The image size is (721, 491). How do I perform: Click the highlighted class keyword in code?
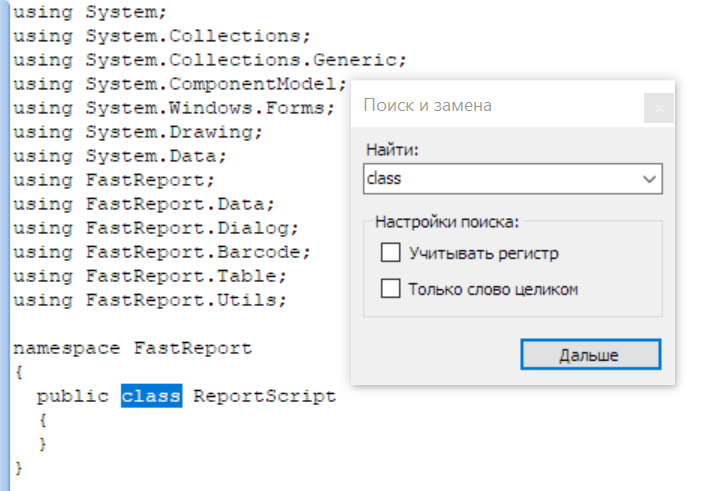(x=151, y=395)
